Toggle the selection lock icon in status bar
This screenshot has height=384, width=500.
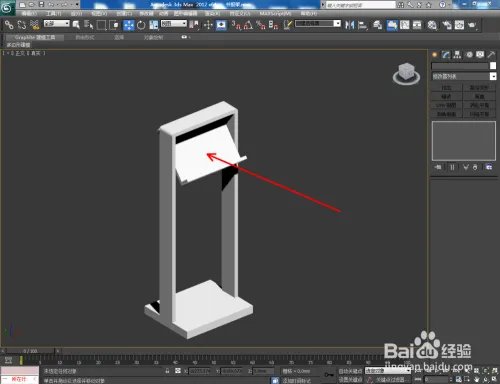pyautogui.click(x=167, y=371)
